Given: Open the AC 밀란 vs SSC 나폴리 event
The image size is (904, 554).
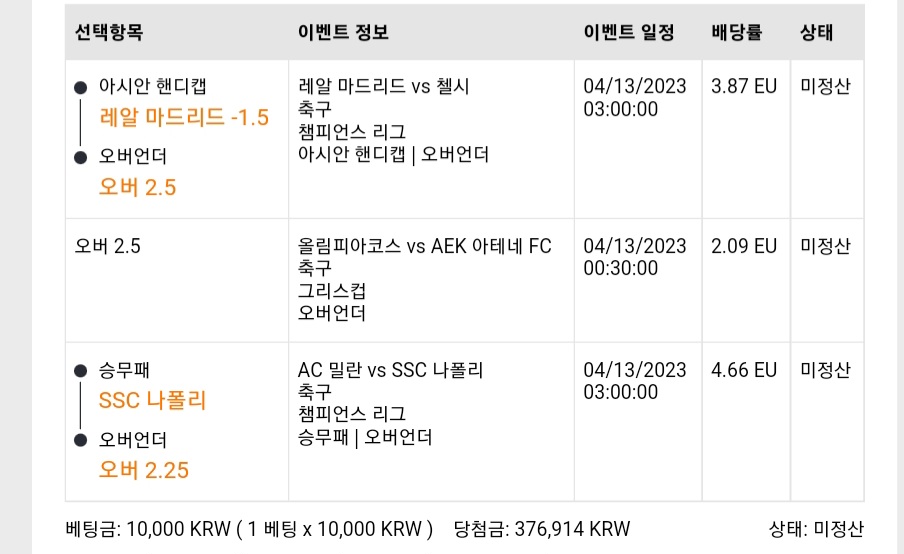Looking at the screenshot, I should (390, 370).
